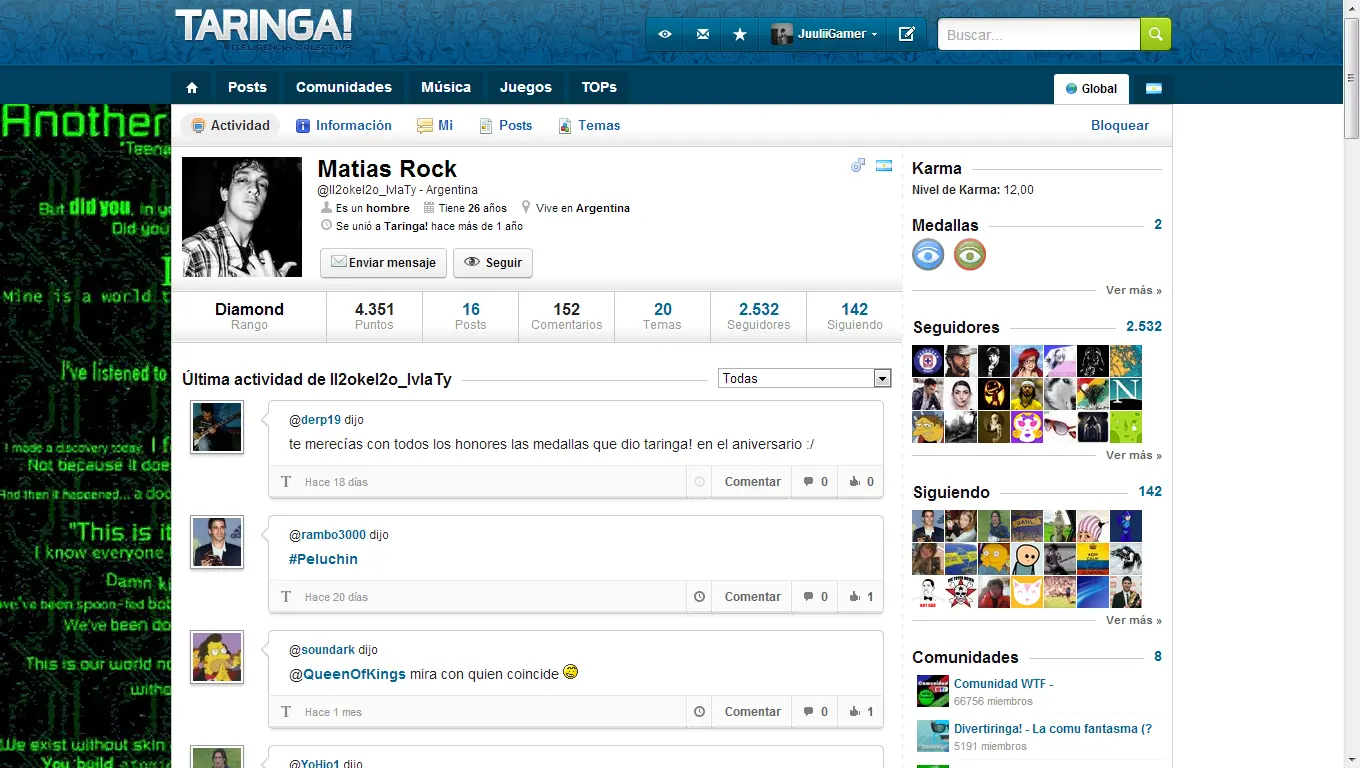Switch to the Posts profile tab
This screenshot has width=1360, height=768.
[506, 126]
